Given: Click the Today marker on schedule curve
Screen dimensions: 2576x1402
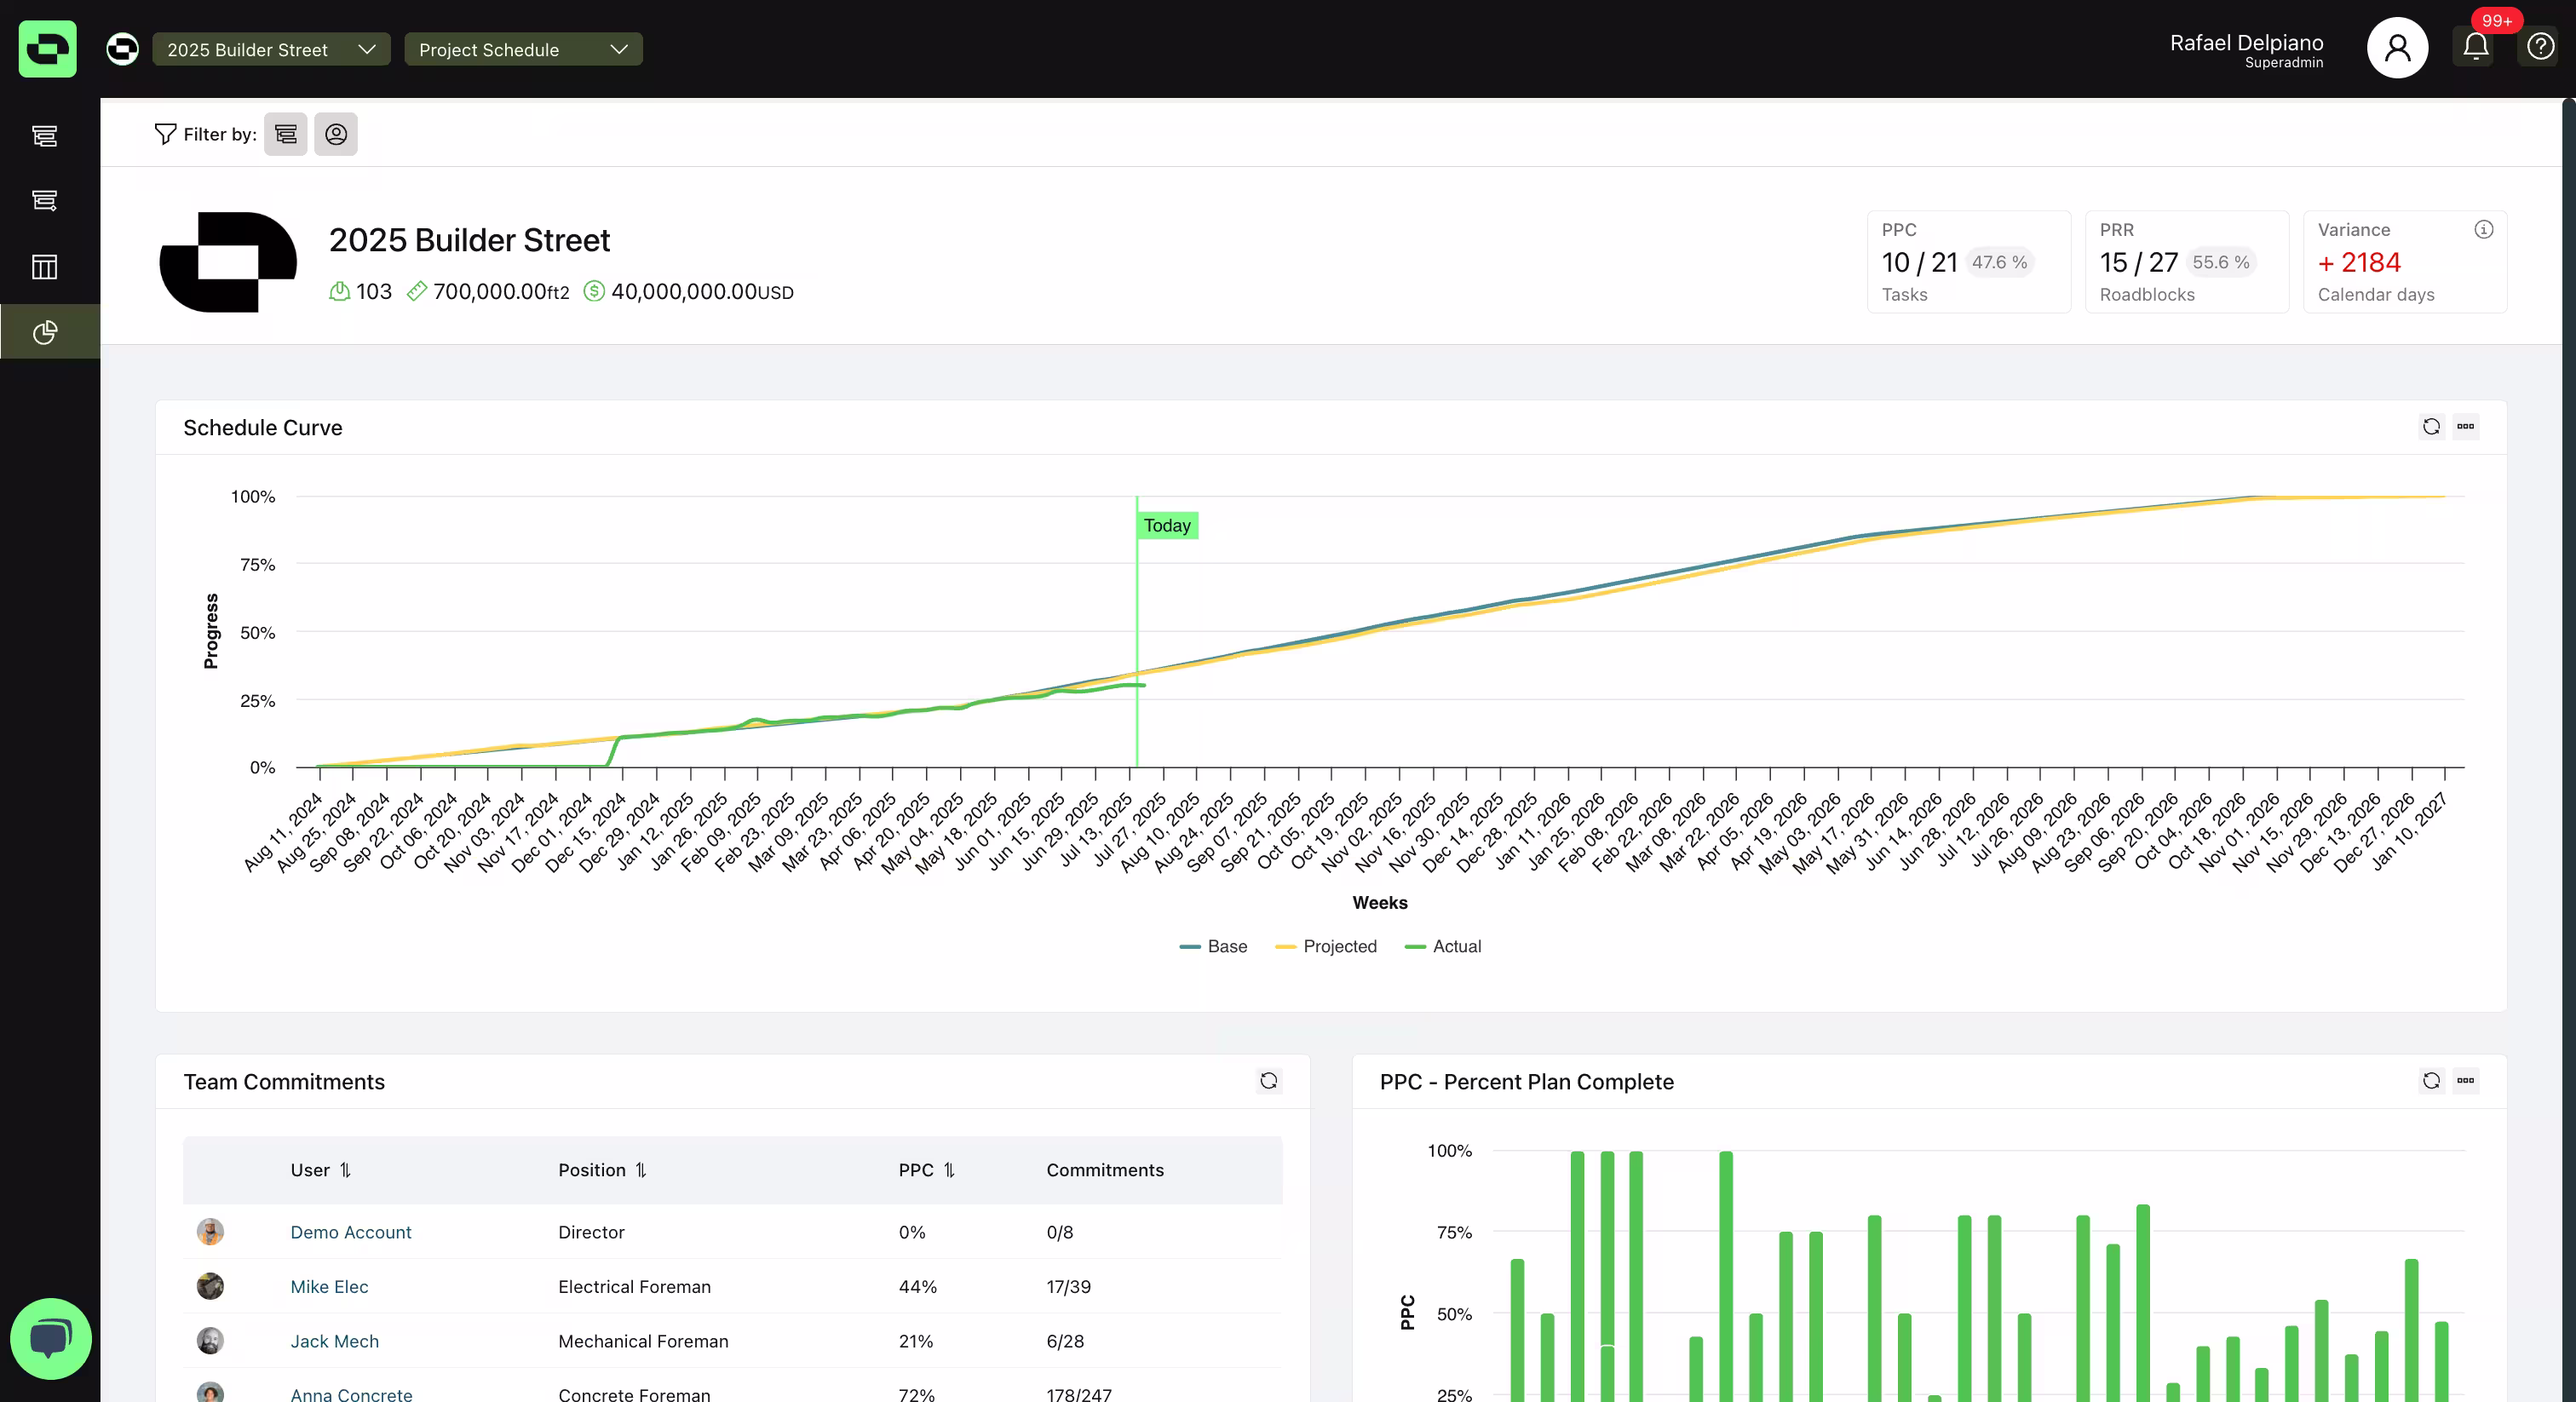Looking at the screenshot, I should (x=1167, y=525).
